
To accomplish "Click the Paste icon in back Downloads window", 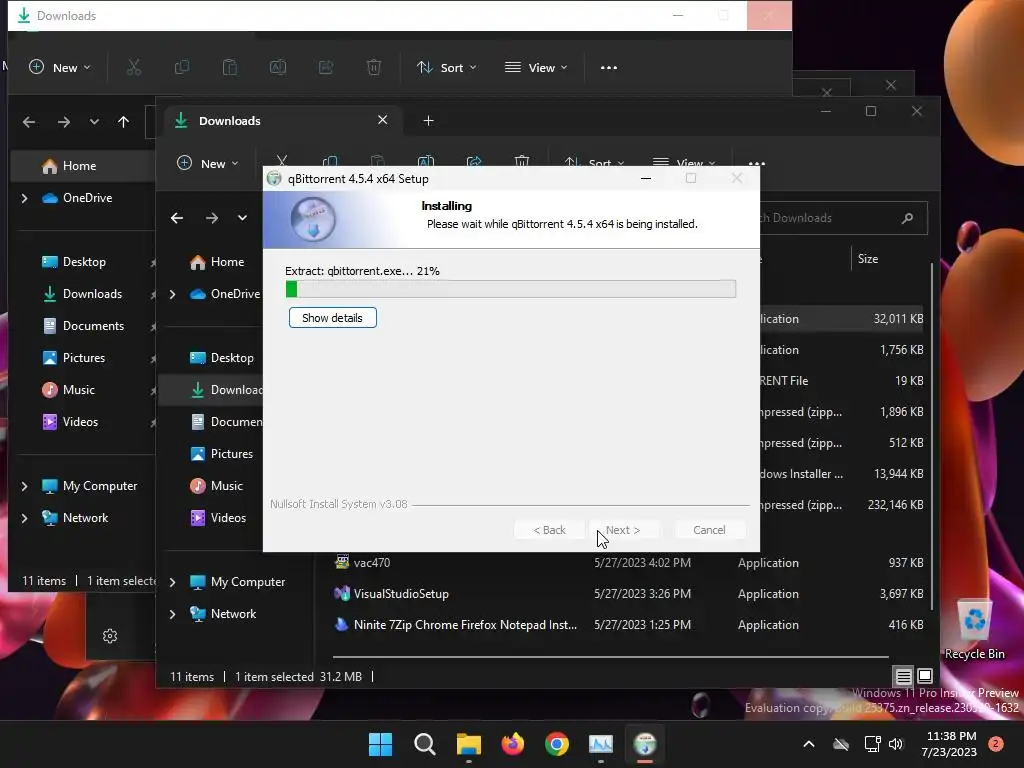I will point(230,67).
